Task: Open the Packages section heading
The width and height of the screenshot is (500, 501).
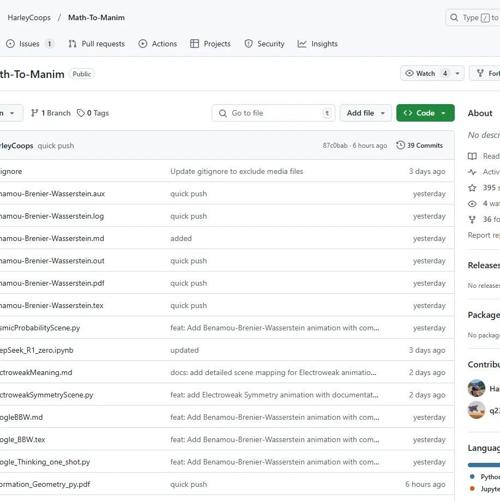Action: pyautogui.click(x=484, y=315)
